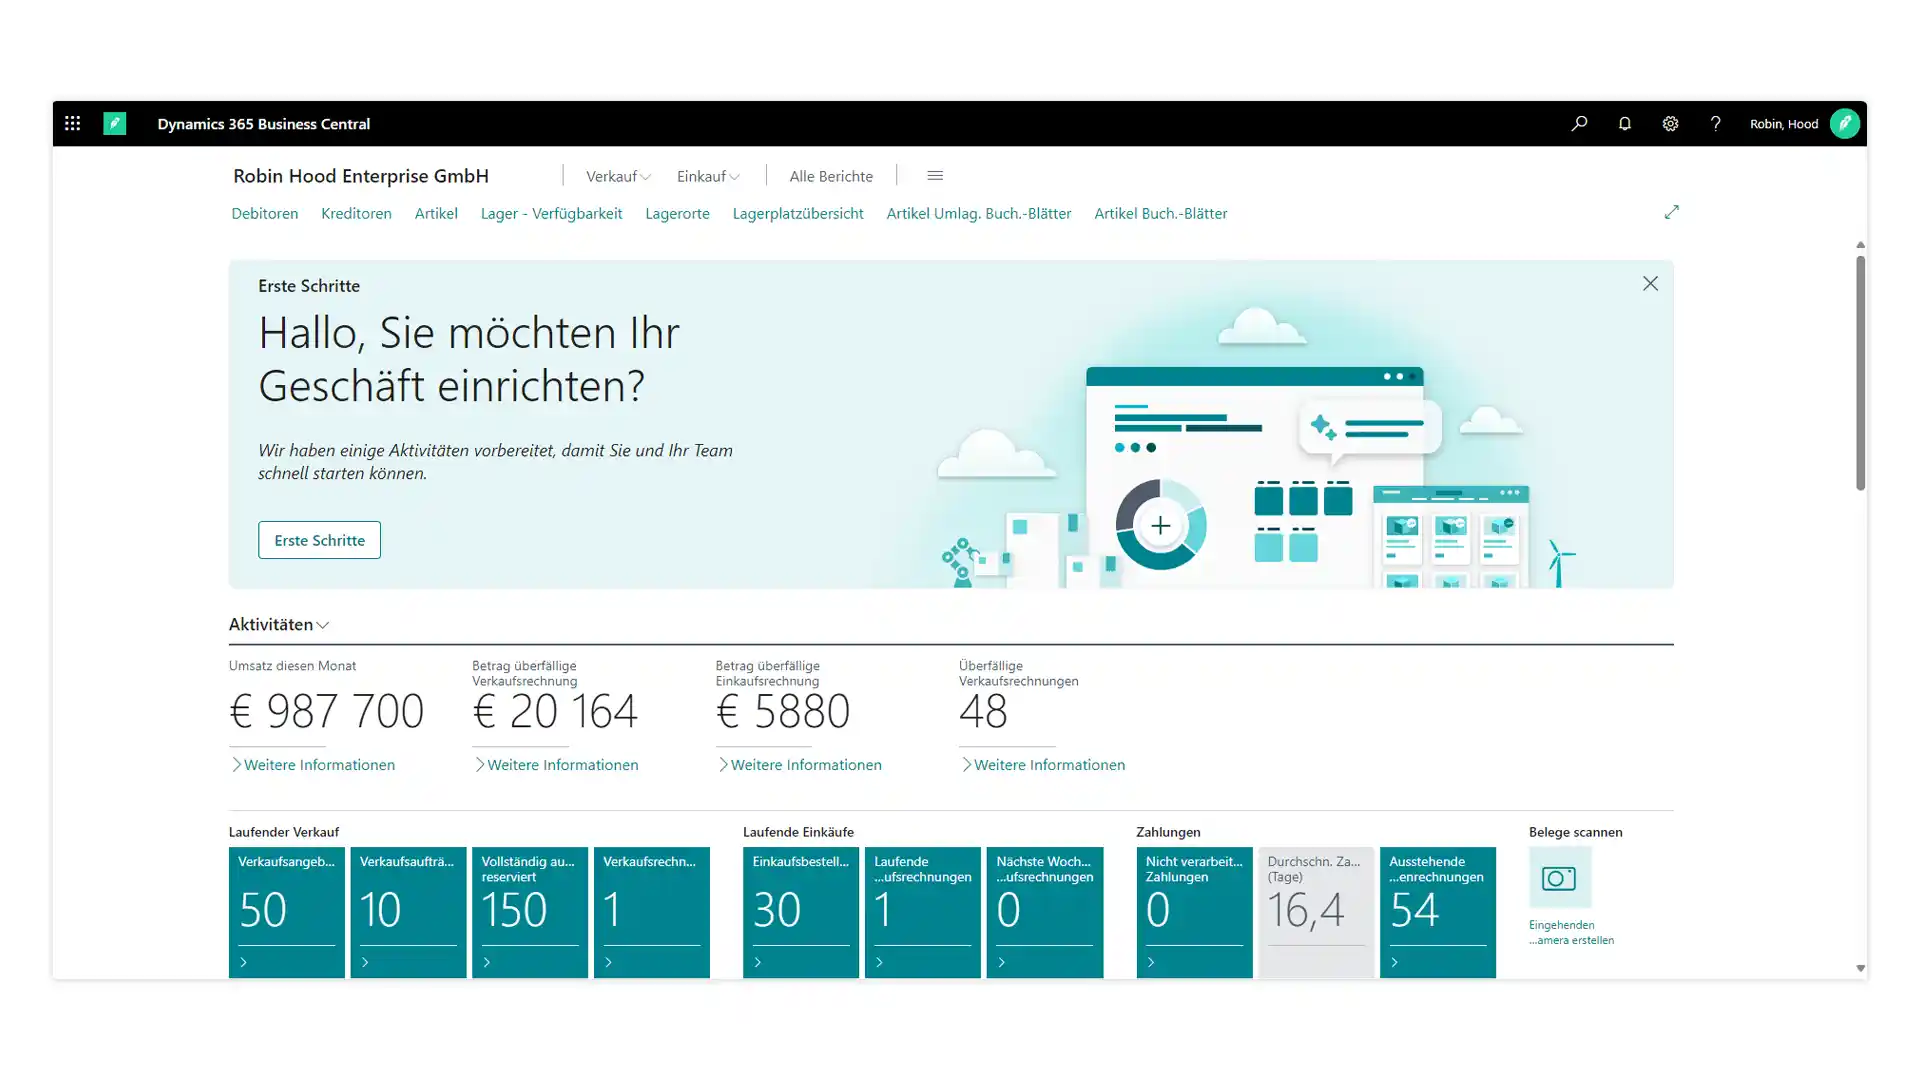Close the Erste Schritte banner
This screenshot has width=1920, height=1080.
tap(1650, 284)
